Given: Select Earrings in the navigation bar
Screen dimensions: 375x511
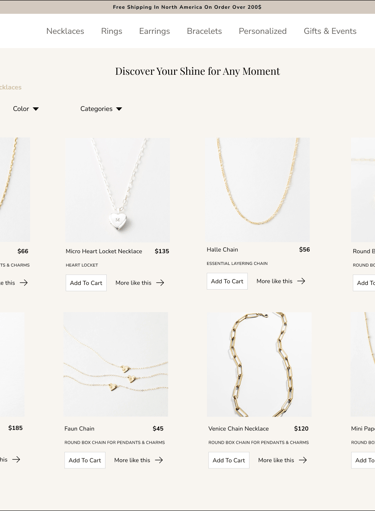Looking at the screenshot, I should point(154,31).
